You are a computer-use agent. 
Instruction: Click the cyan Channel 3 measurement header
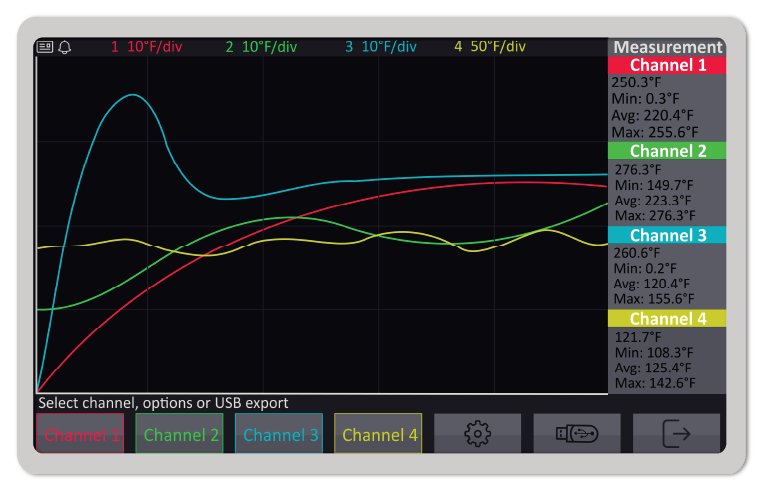point(667,235)
